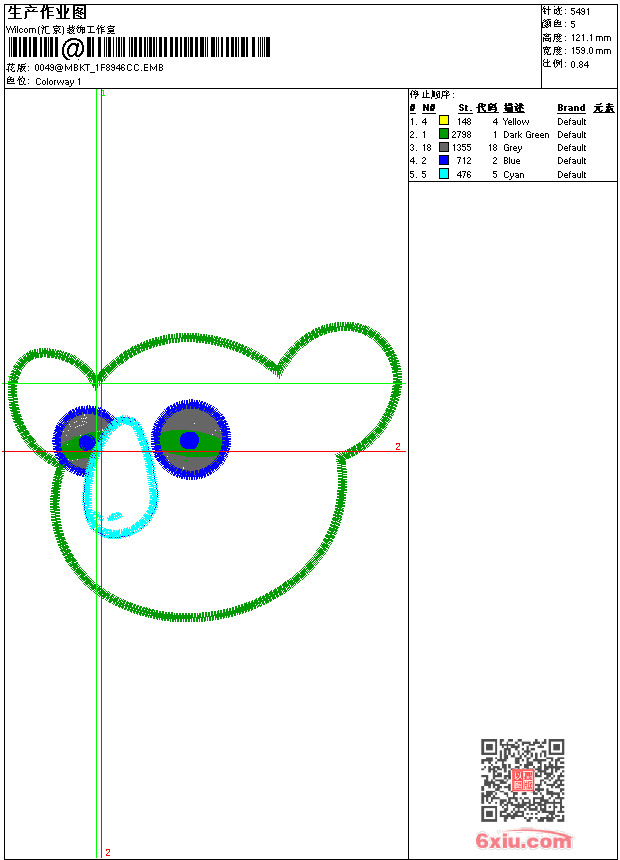The image size is (620, 860).
Task: Click the stitch count 476
Action: pos(464,174)
